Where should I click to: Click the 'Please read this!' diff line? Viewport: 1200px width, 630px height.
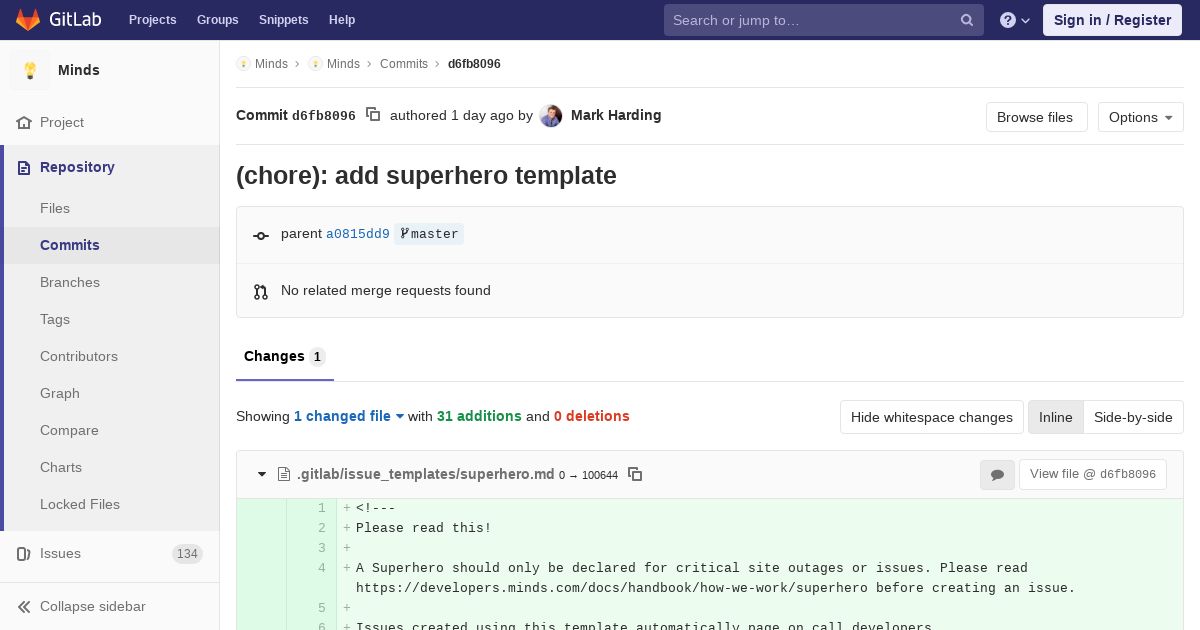[424, 528]
